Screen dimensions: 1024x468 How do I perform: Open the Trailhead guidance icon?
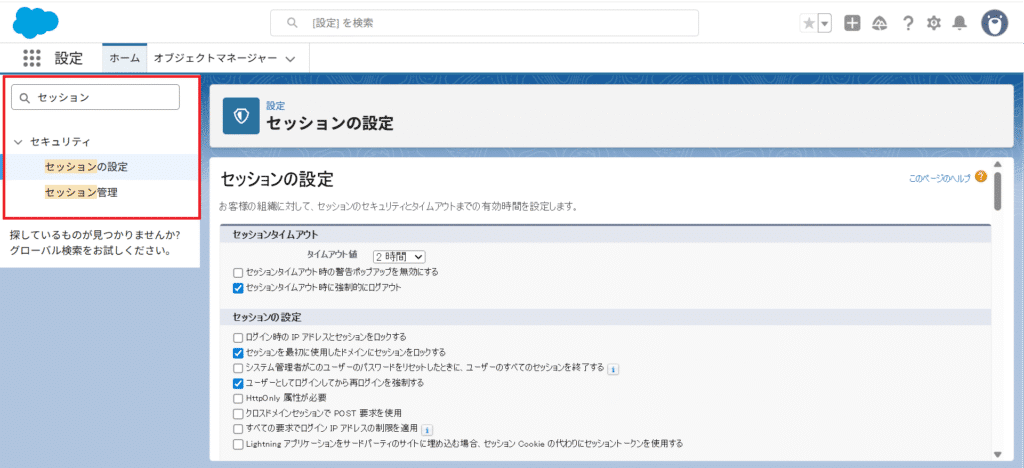pos(880,23)
